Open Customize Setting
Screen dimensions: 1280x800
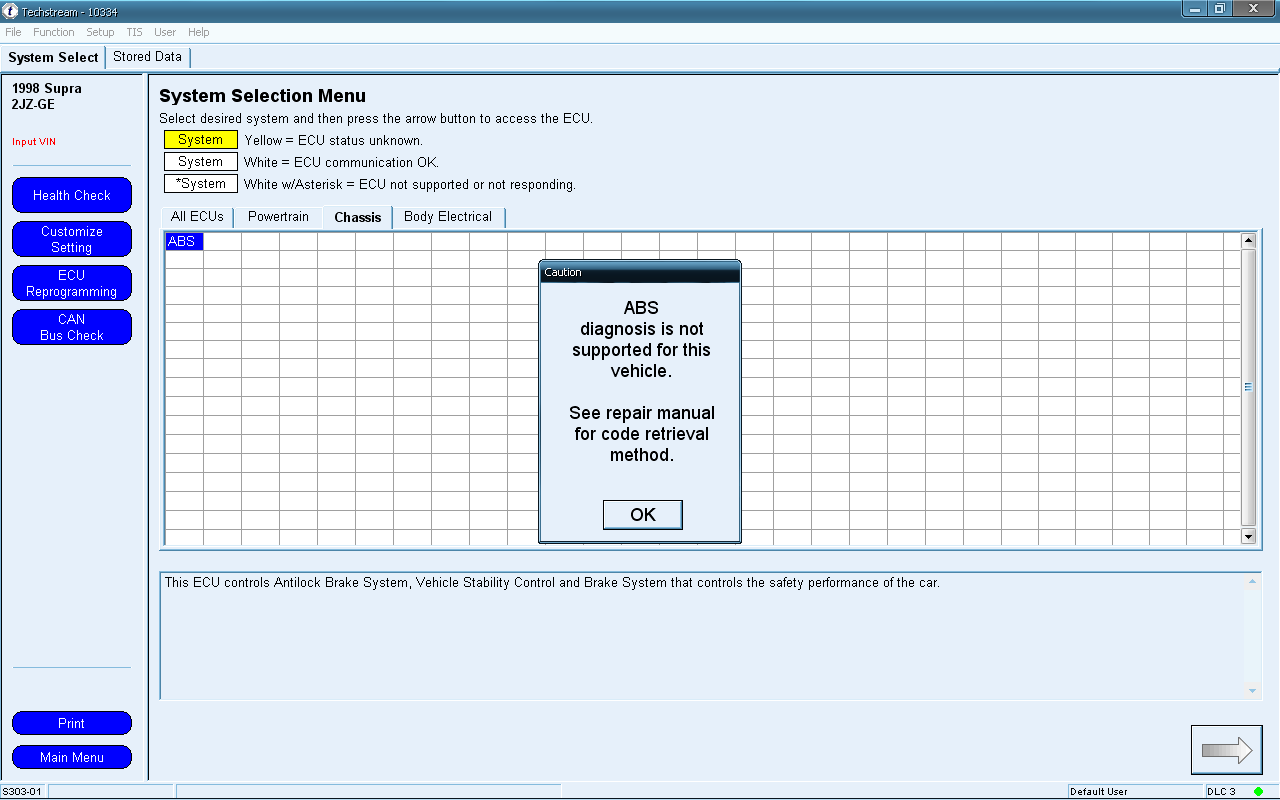pos(72,239)
